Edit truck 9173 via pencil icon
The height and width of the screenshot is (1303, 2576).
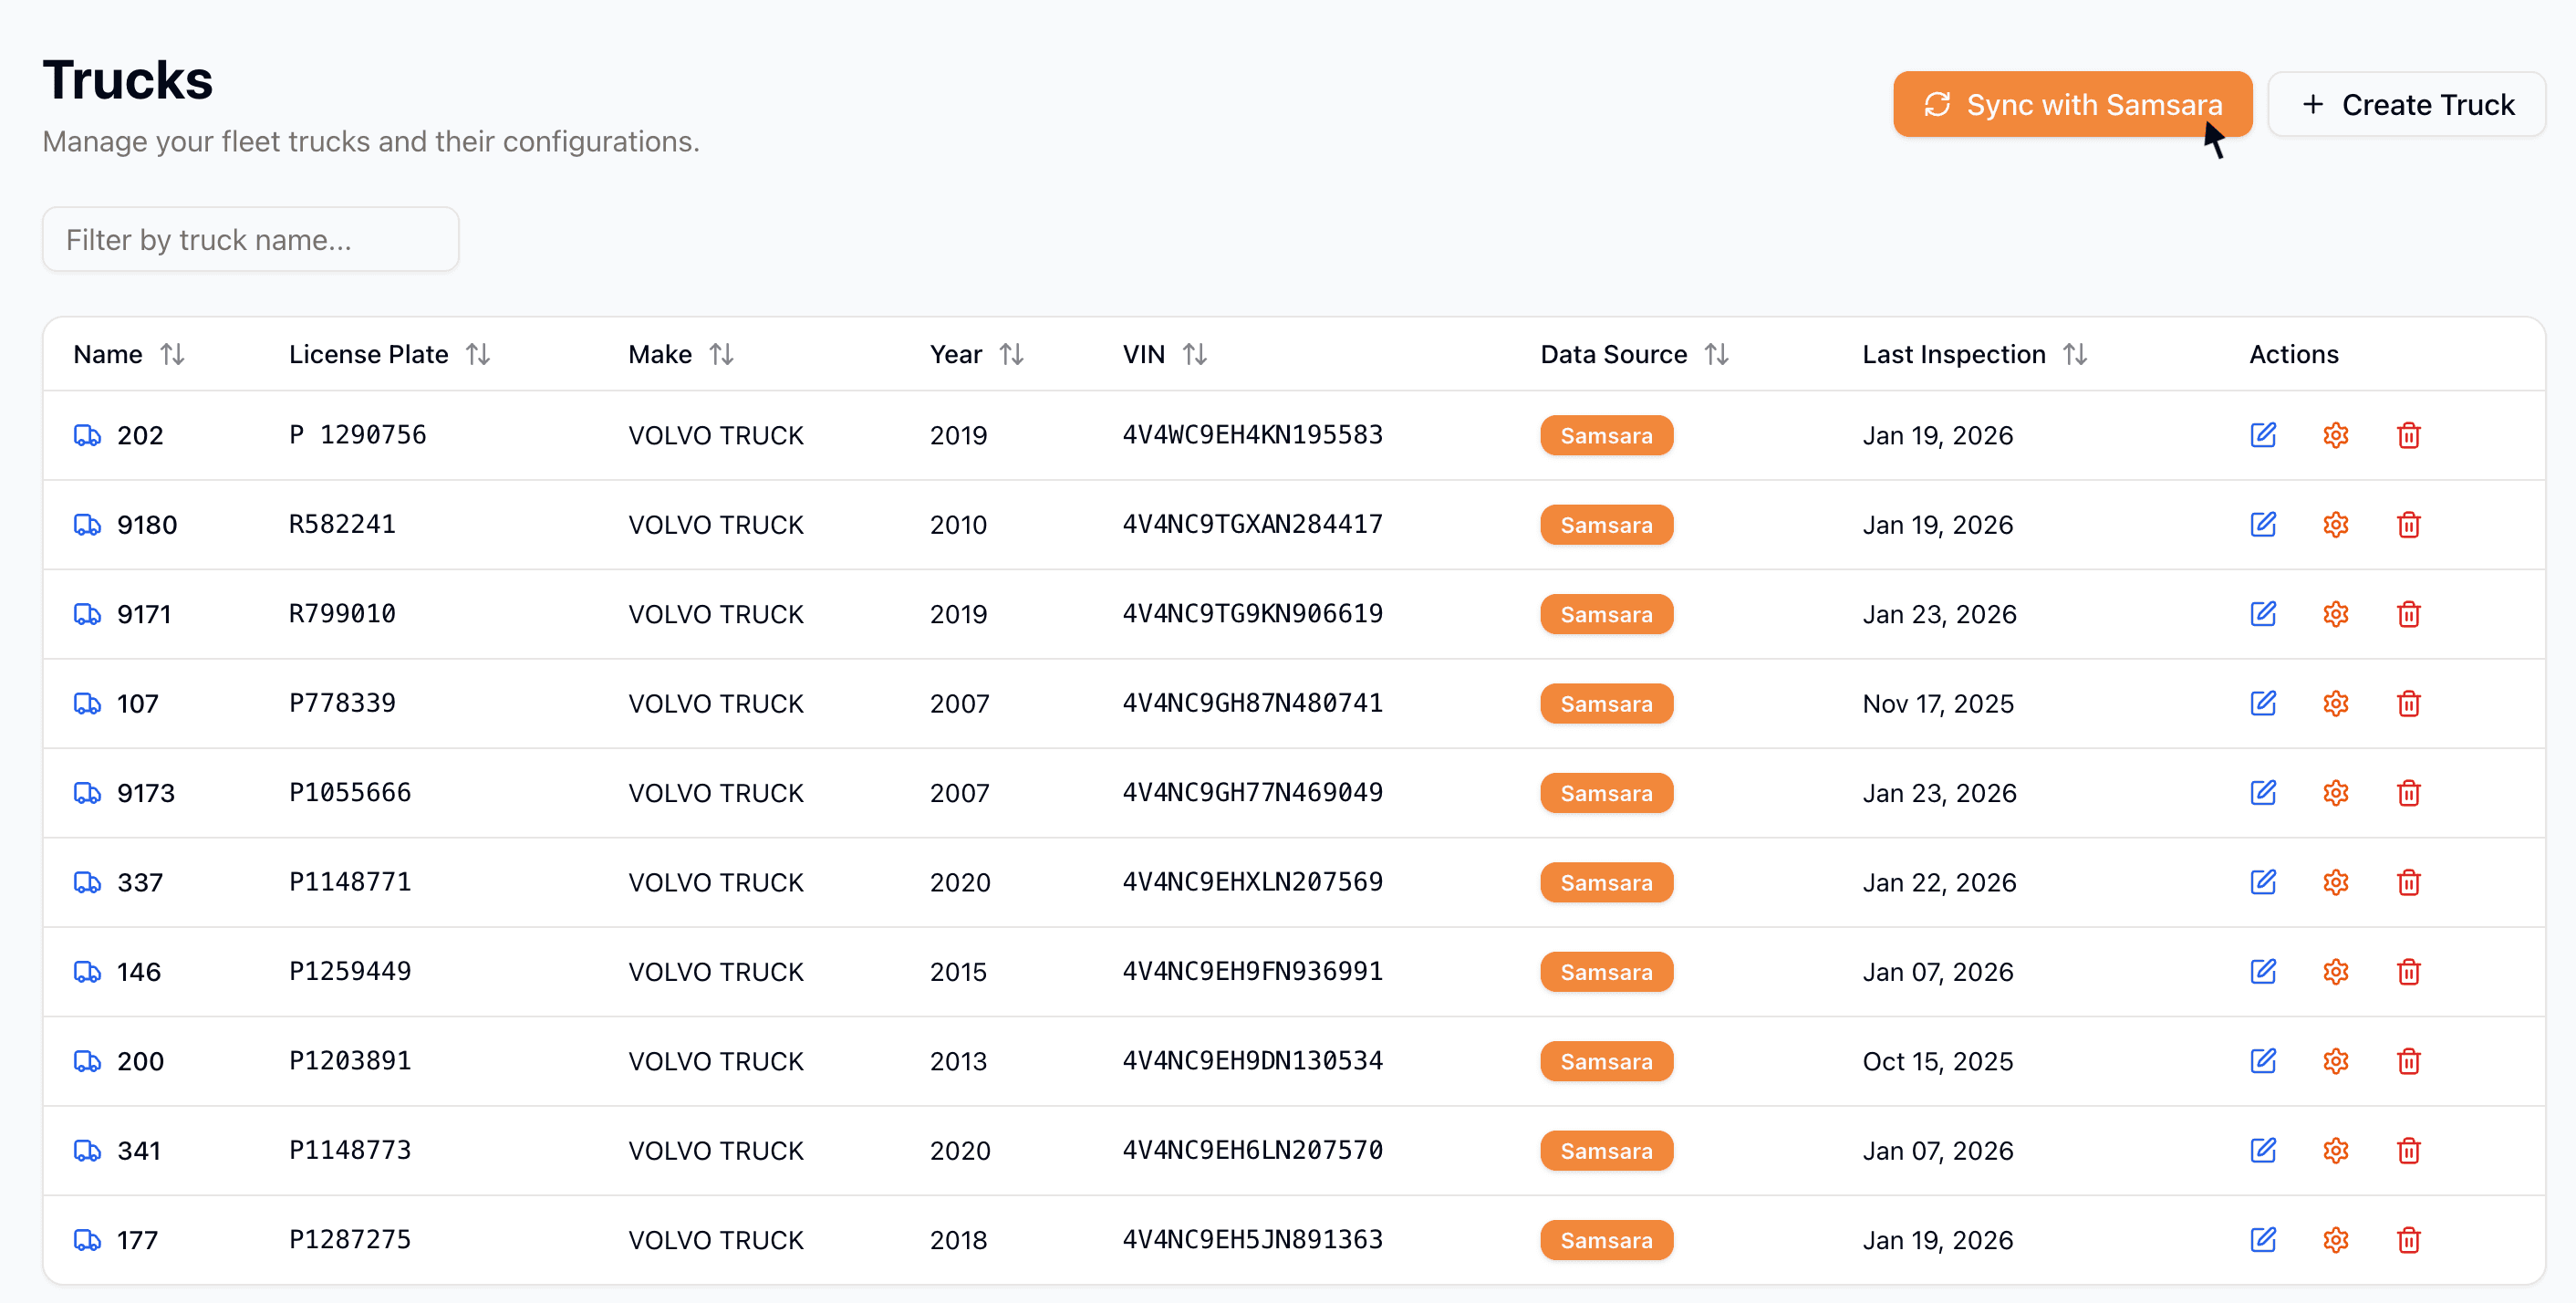2262,793
